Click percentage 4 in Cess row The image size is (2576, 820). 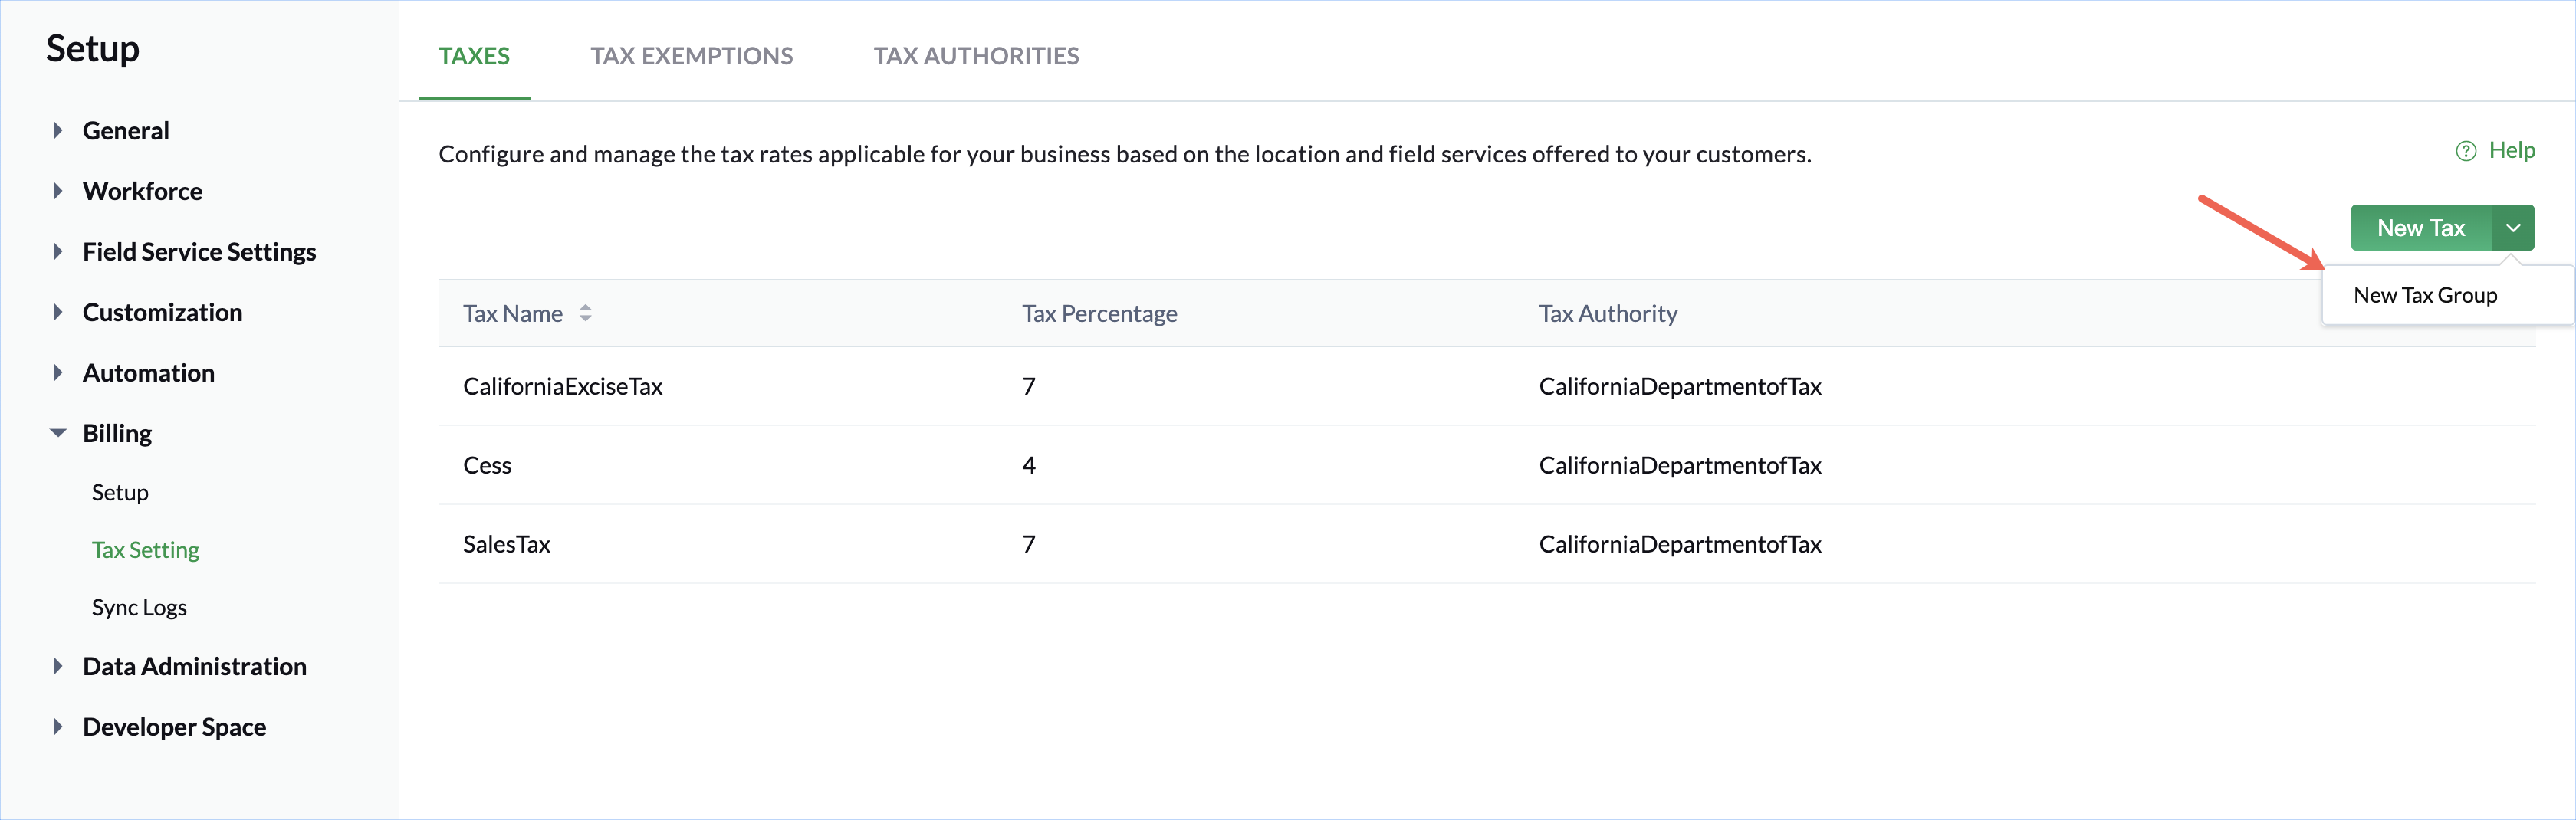(x=1029, y=465)
